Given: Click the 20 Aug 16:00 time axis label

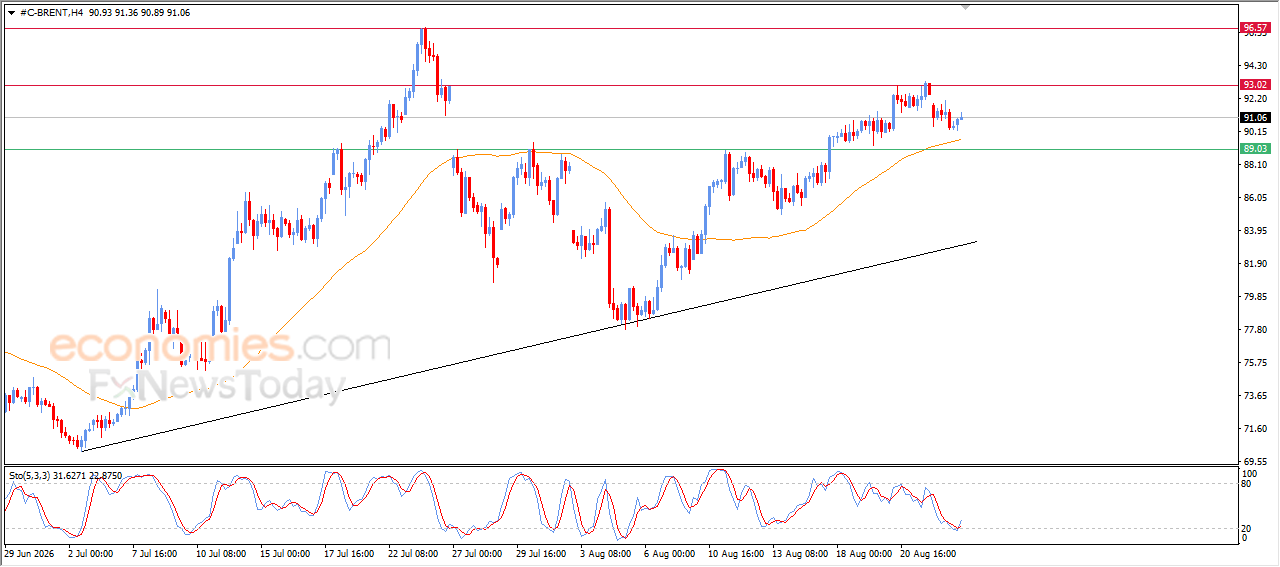Looking at the screenshot, I should 929,552.
